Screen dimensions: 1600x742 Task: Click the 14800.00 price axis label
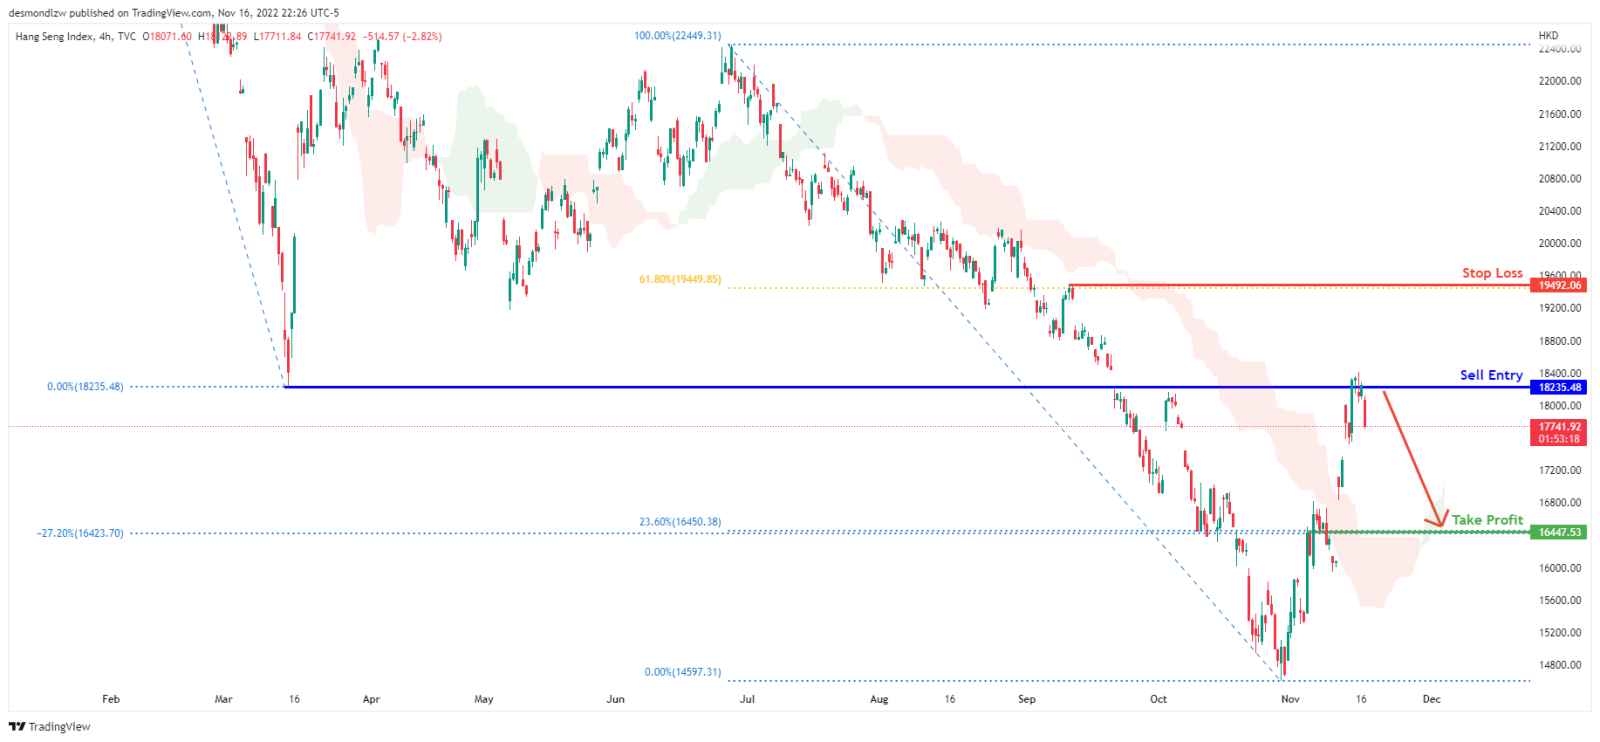1560,665
